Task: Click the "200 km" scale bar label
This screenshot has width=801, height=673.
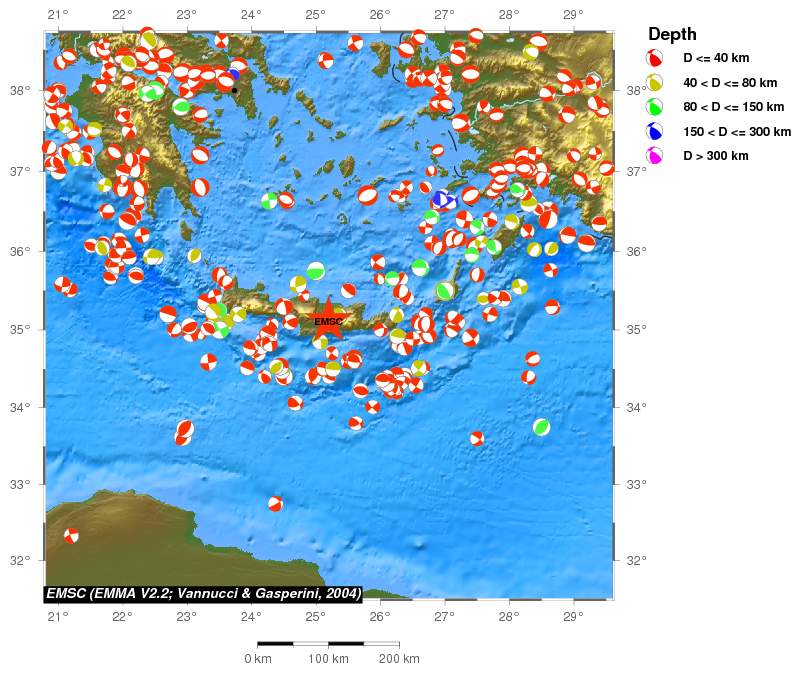Action: (x=399, y=659)
